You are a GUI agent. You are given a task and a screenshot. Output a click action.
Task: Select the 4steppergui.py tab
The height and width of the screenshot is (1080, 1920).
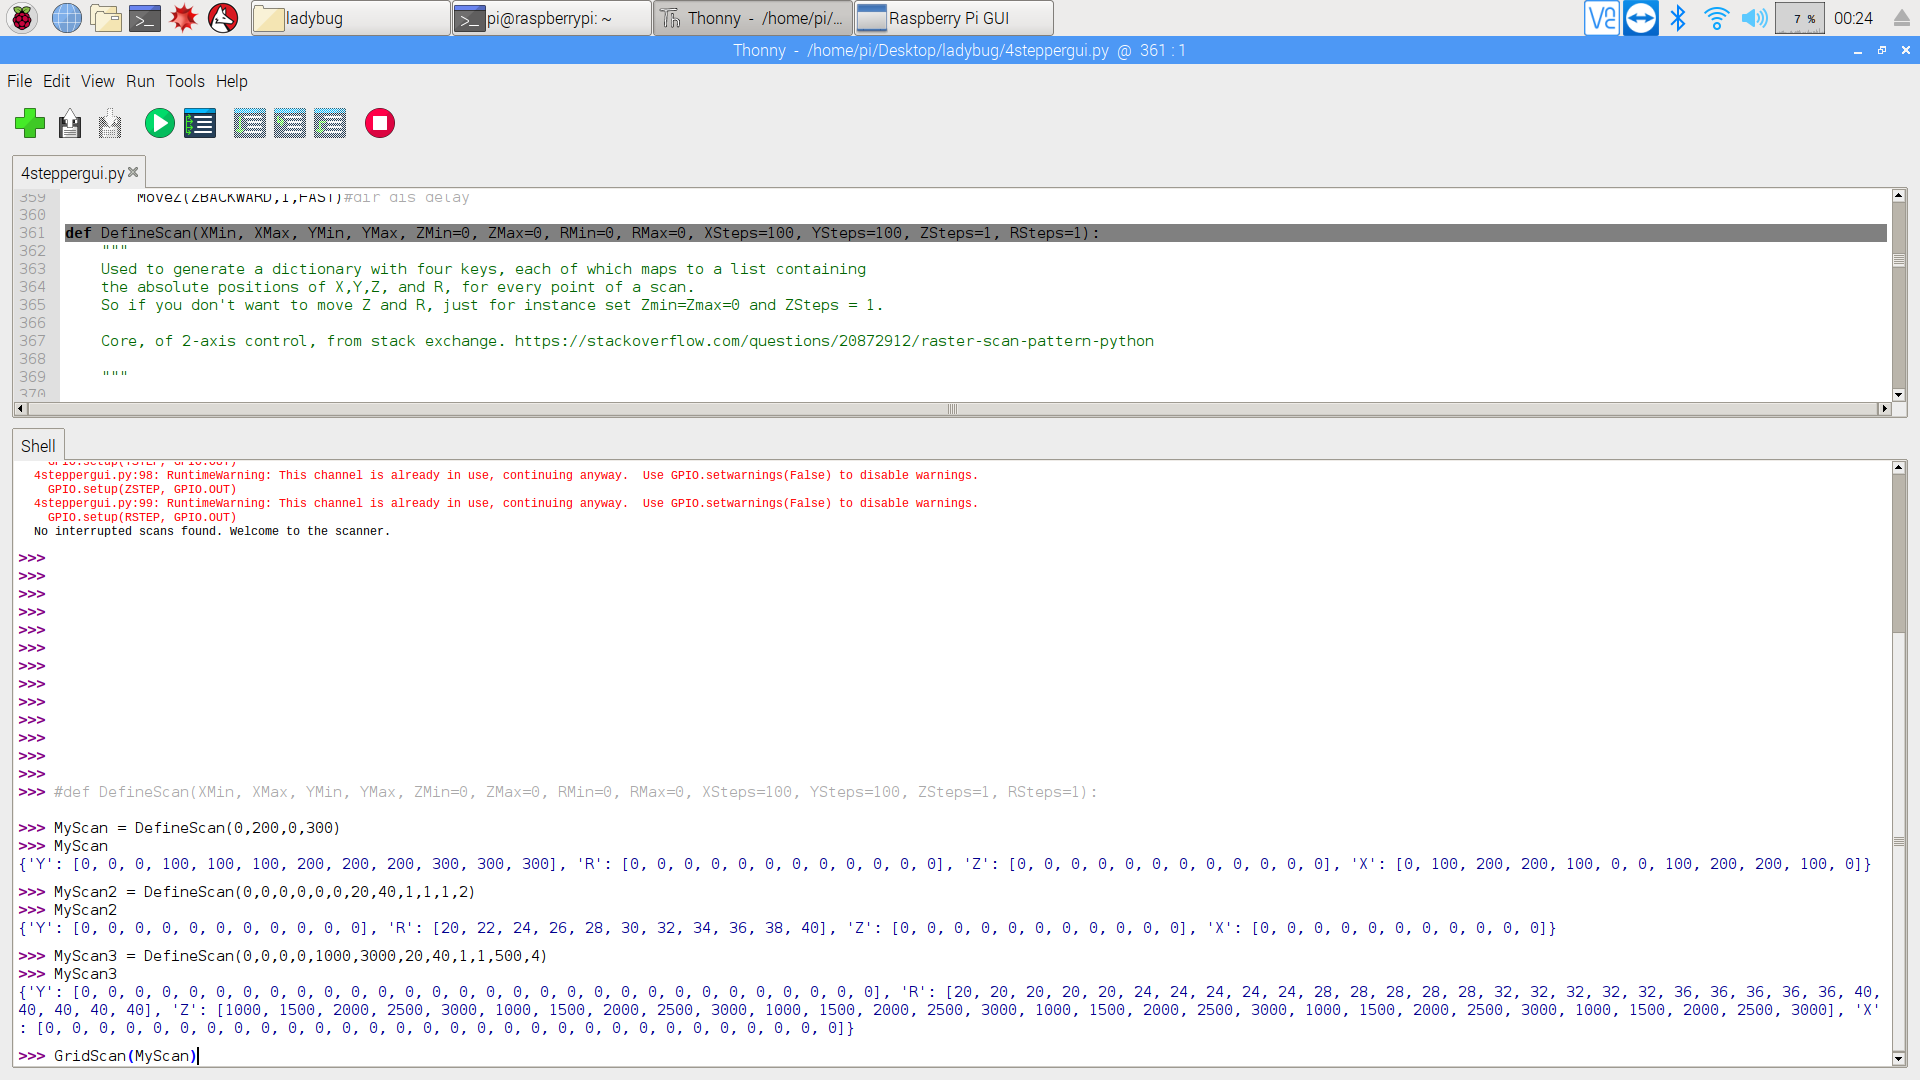[74, 173]
